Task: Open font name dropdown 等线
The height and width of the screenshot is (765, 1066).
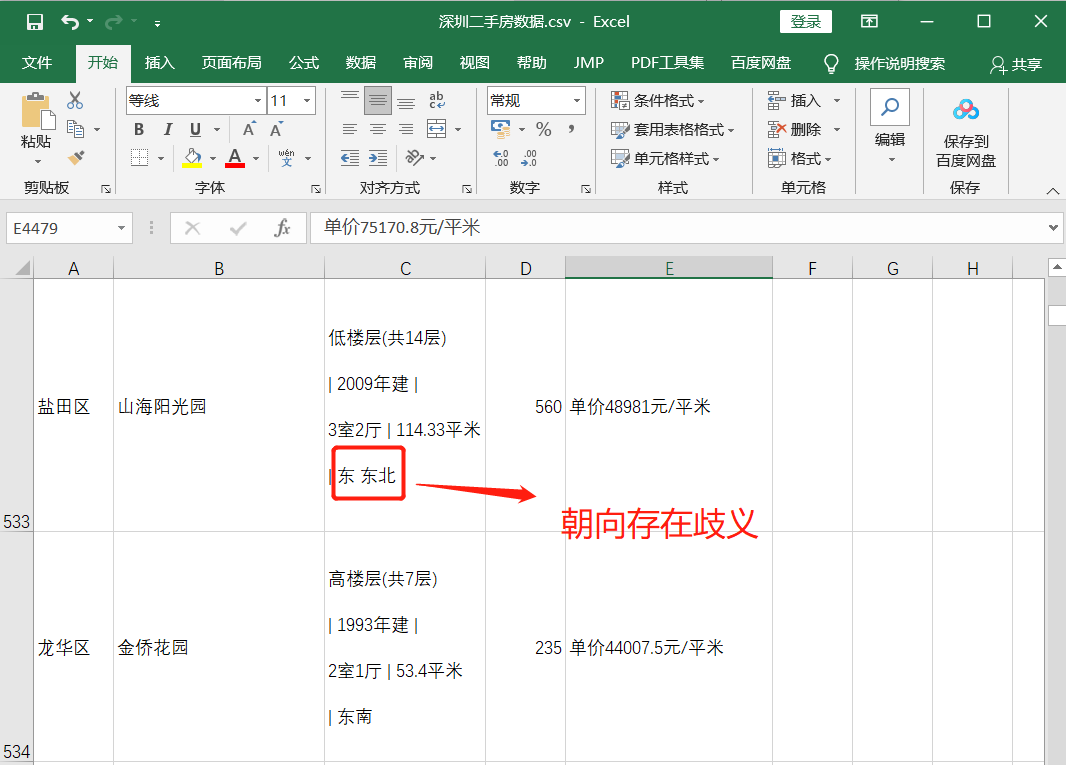Action: click(x=258, y=101)
